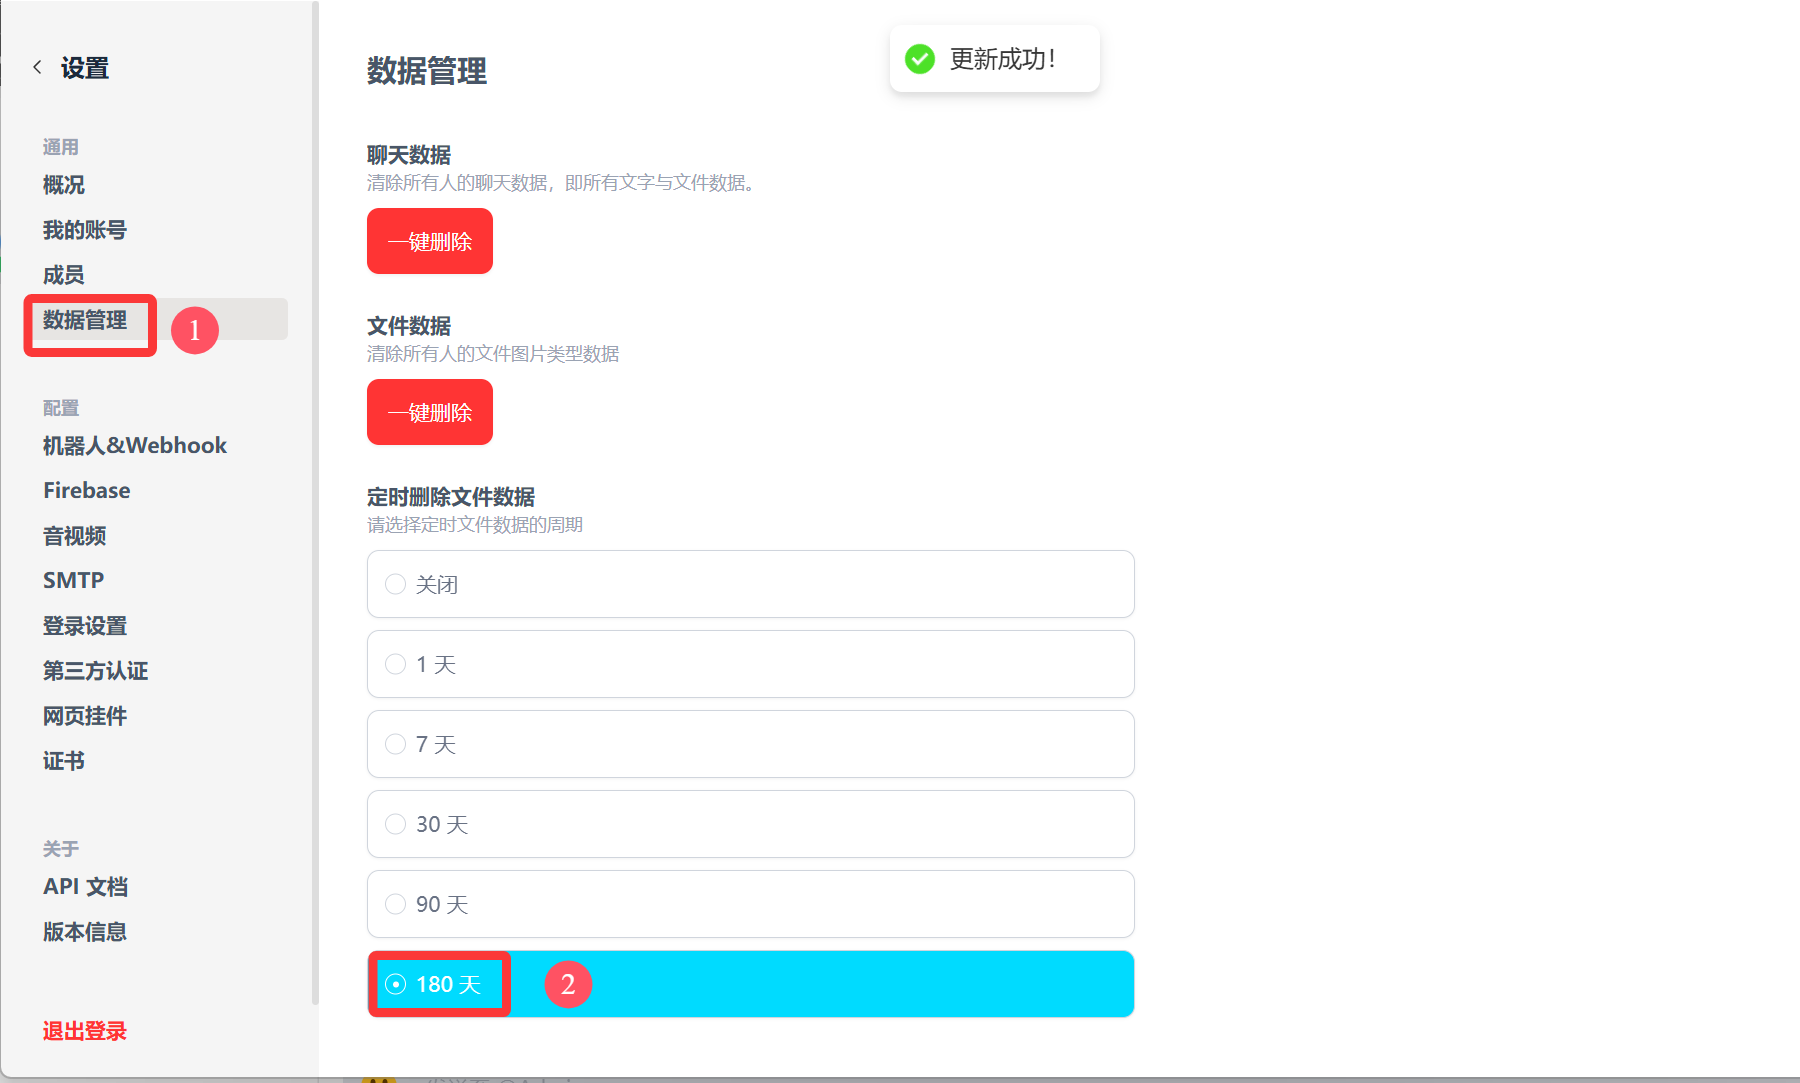
Task: Open the 成员 section
Action: click(64, 275)
